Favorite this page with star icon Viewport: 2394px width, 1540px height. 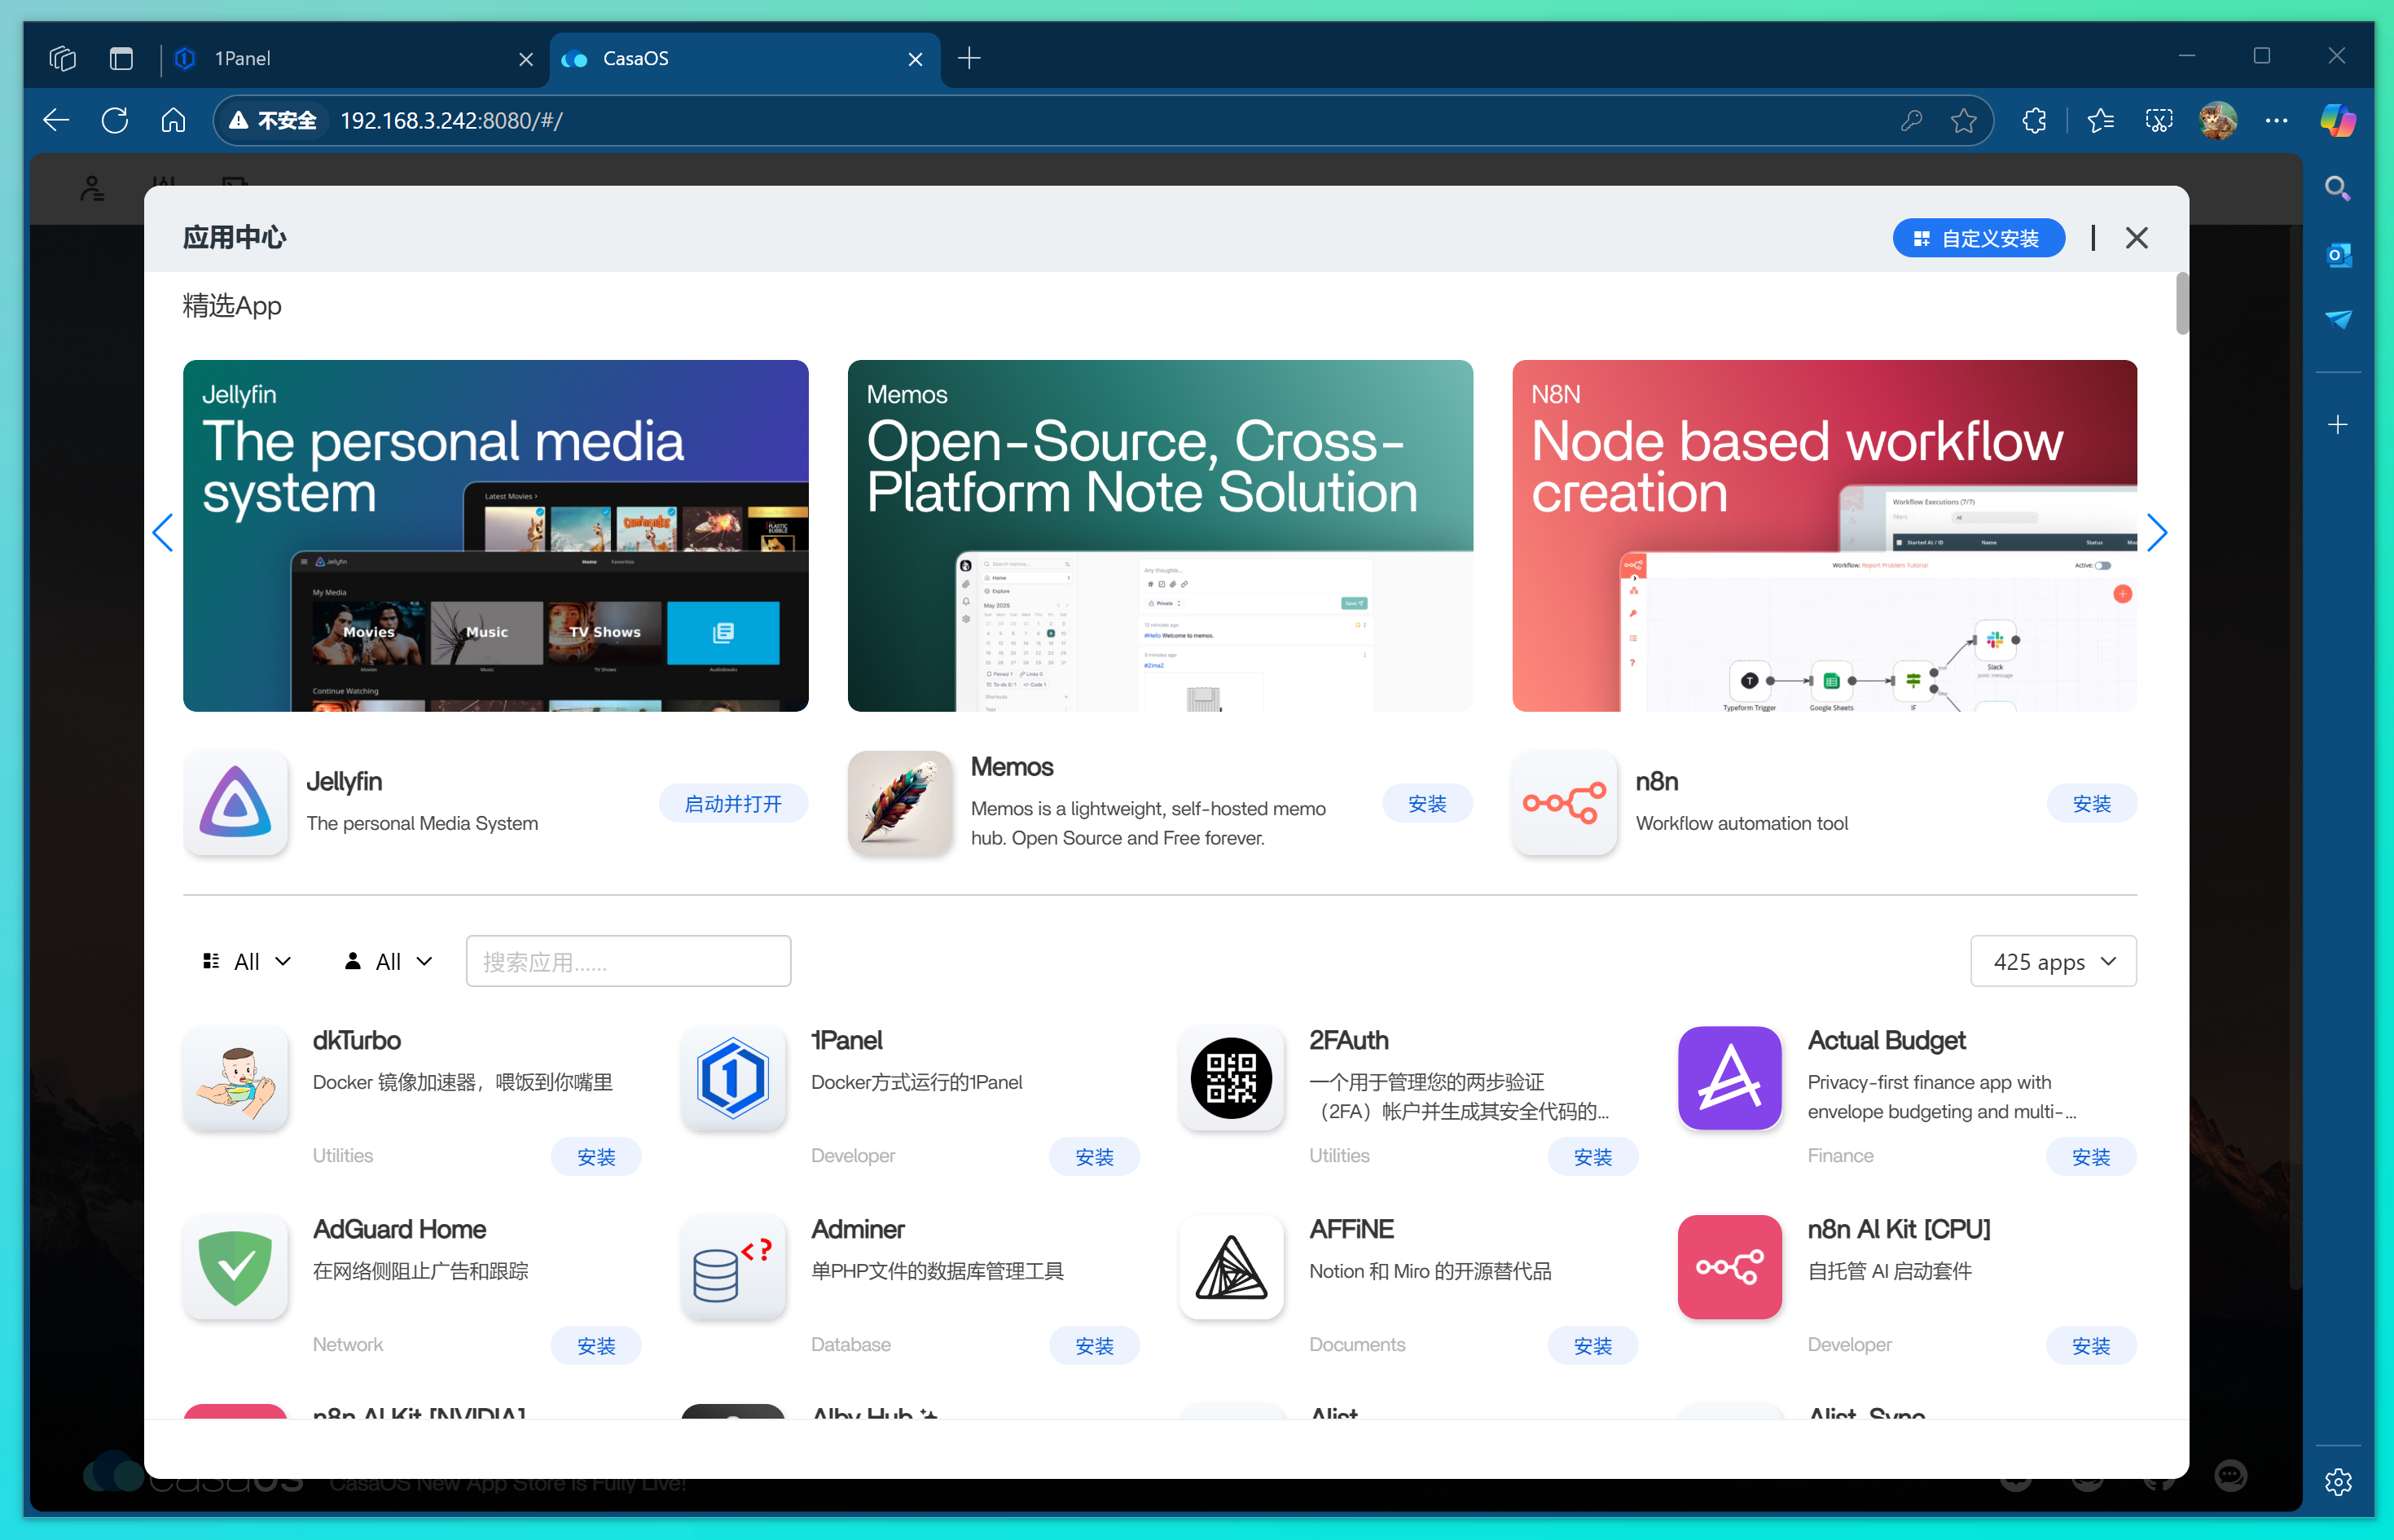point(1963,121)
